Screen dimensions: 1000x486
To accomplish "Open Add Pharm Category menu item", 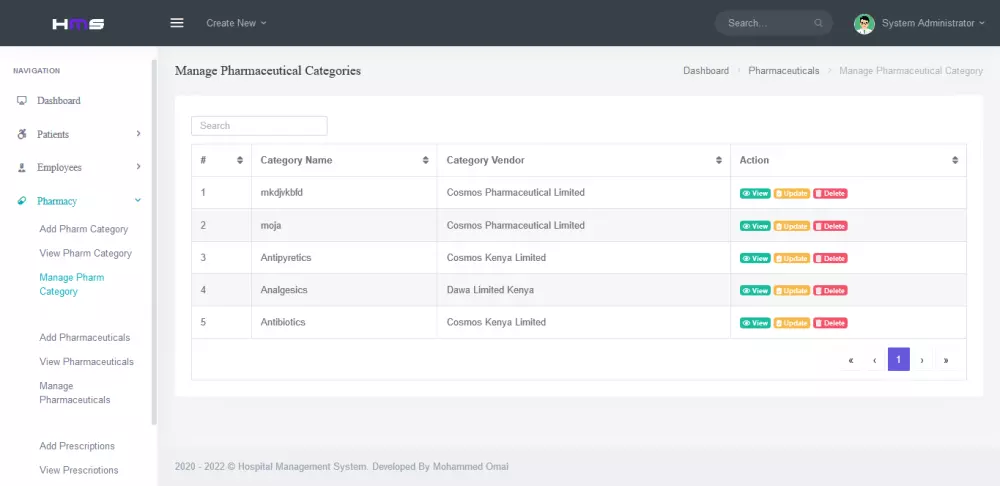I will pos(84,229).
